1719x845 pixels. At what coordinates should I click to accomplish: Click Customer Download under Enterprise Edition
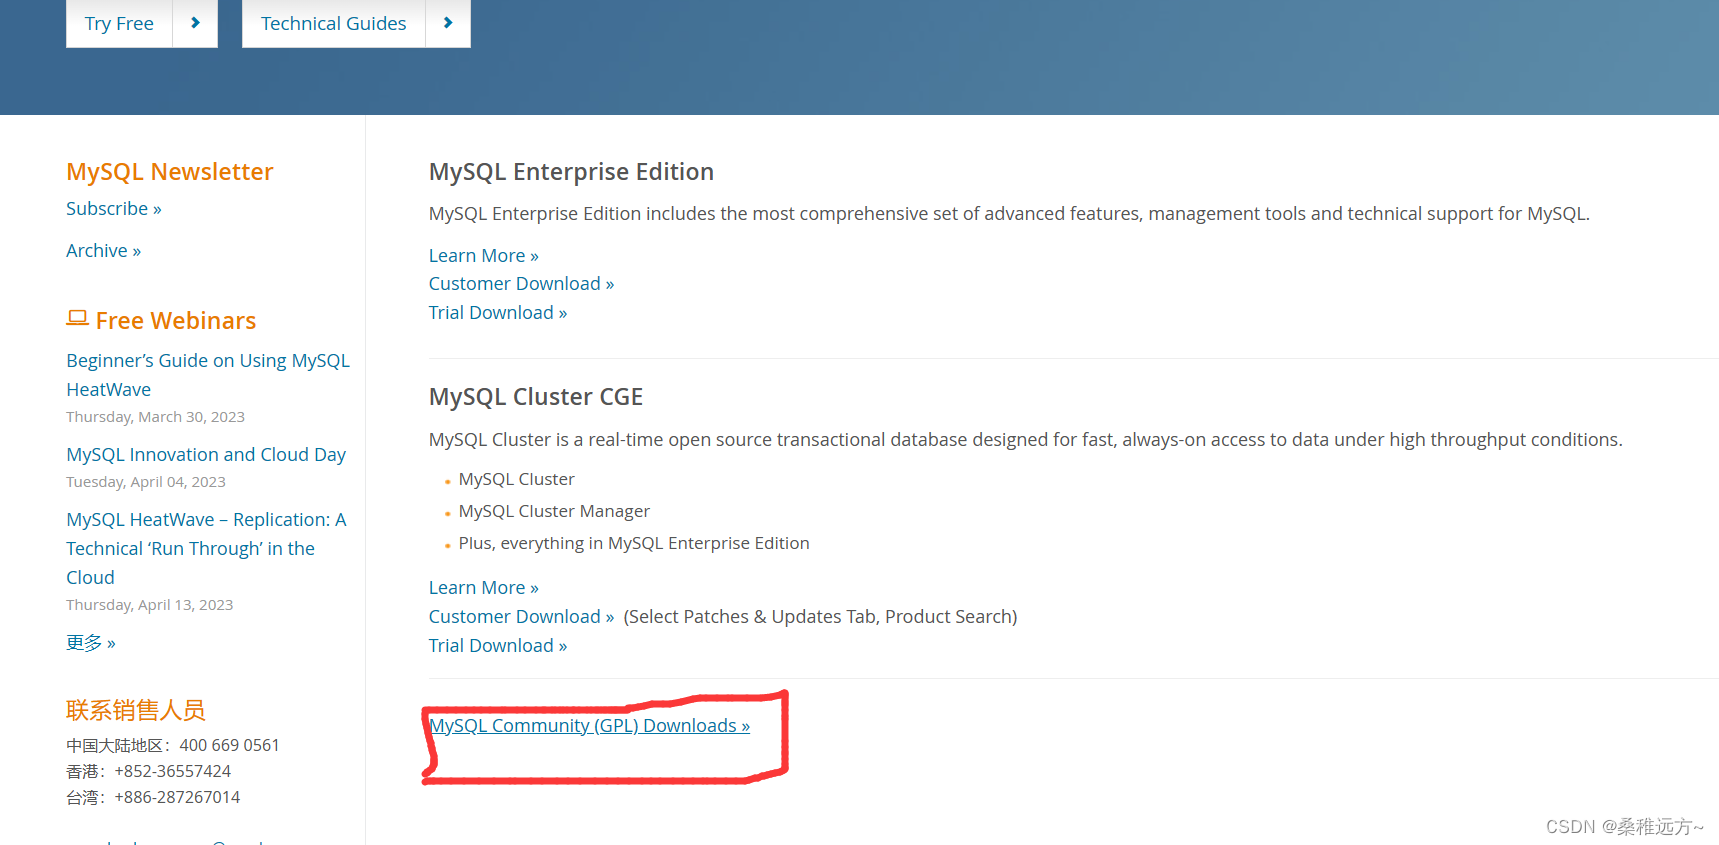click(521, 283)
